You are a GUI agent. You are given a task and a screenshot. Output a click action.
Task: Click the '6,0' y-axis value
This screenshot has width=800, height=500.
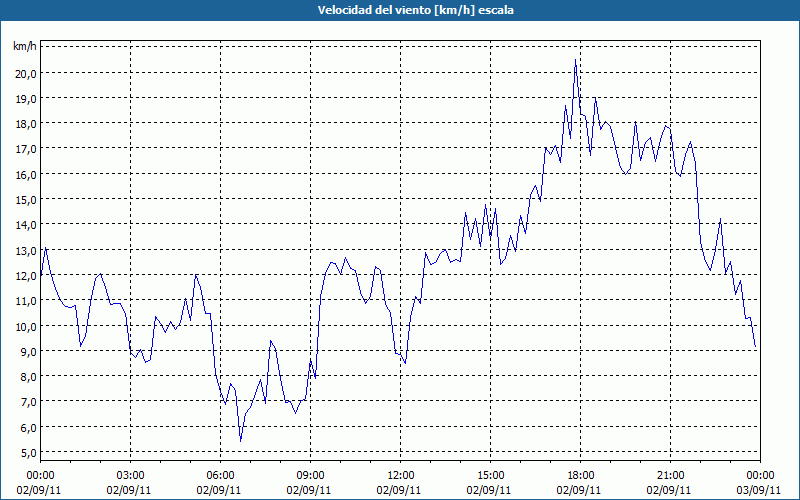[x=29, y=428]
